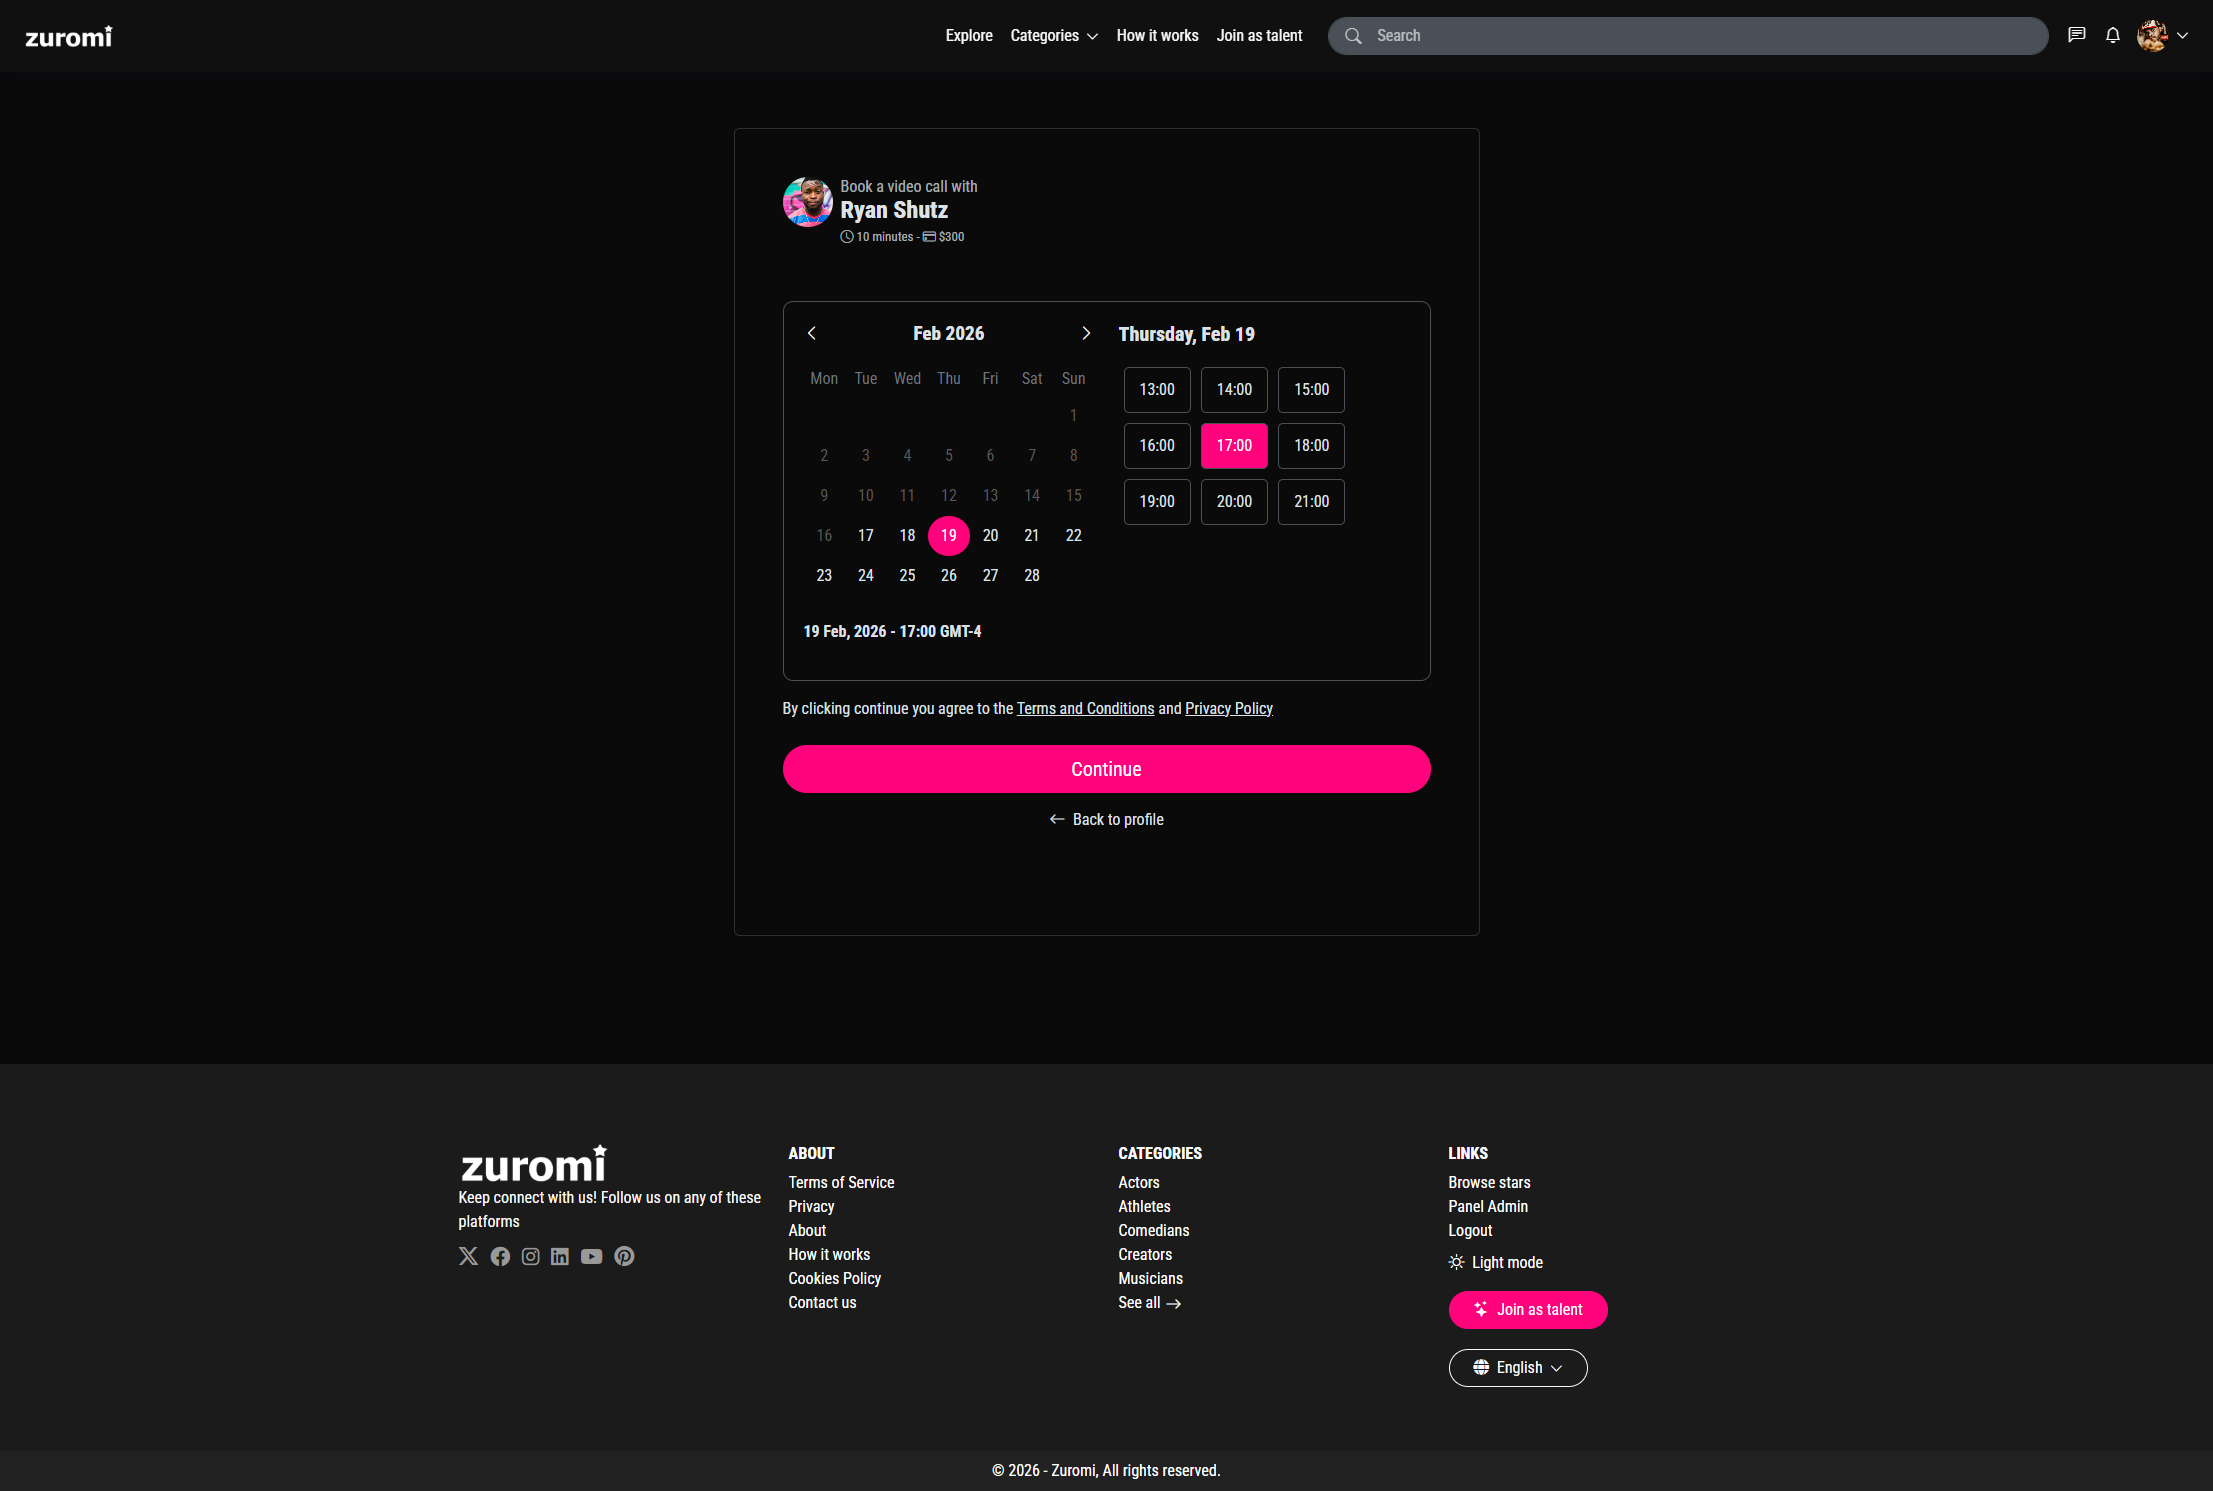The image size is (2213, 1491).
Task: Open the Instagram social icon
Action: point(531,1256)
